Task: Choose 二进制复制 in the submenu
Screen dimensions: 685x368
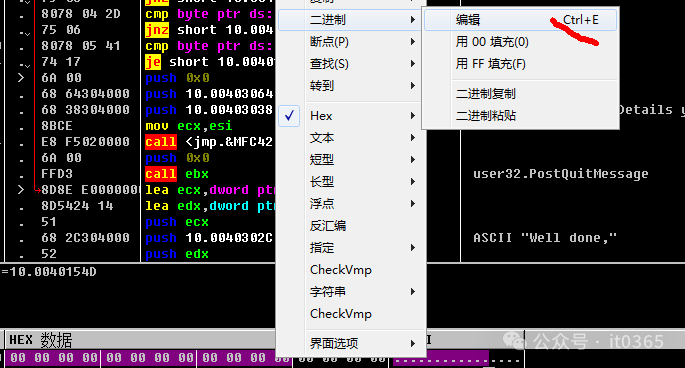Action: tap(520, 94)
